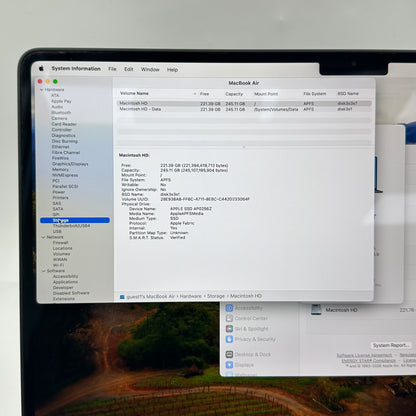Open the Edit menu

click(129, 69)
